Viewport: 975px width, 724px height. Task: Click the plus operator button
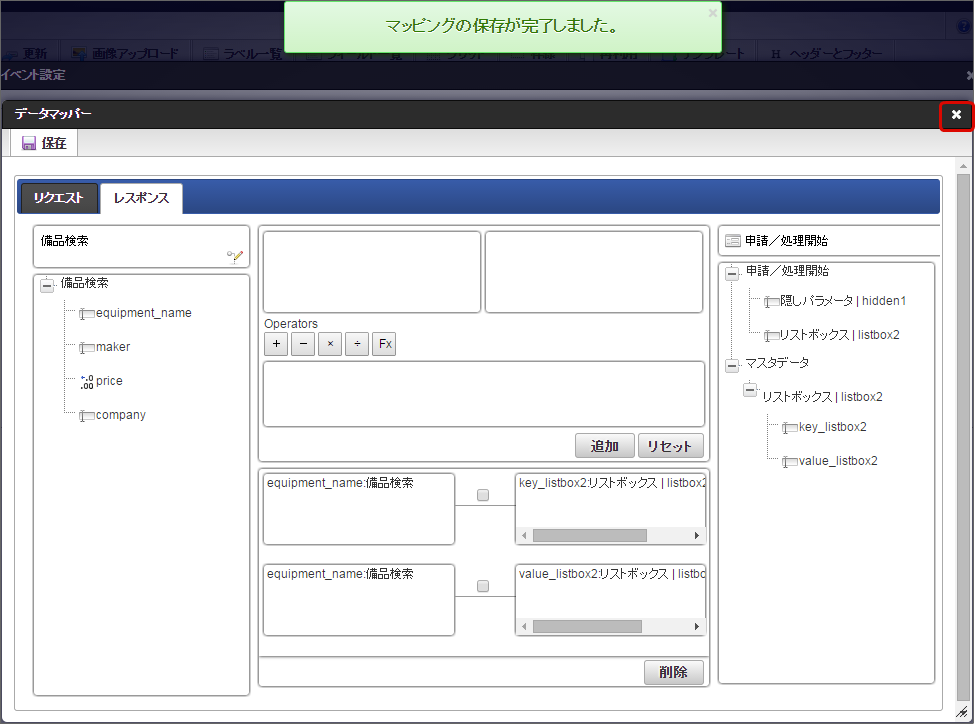tap(276, 343)
